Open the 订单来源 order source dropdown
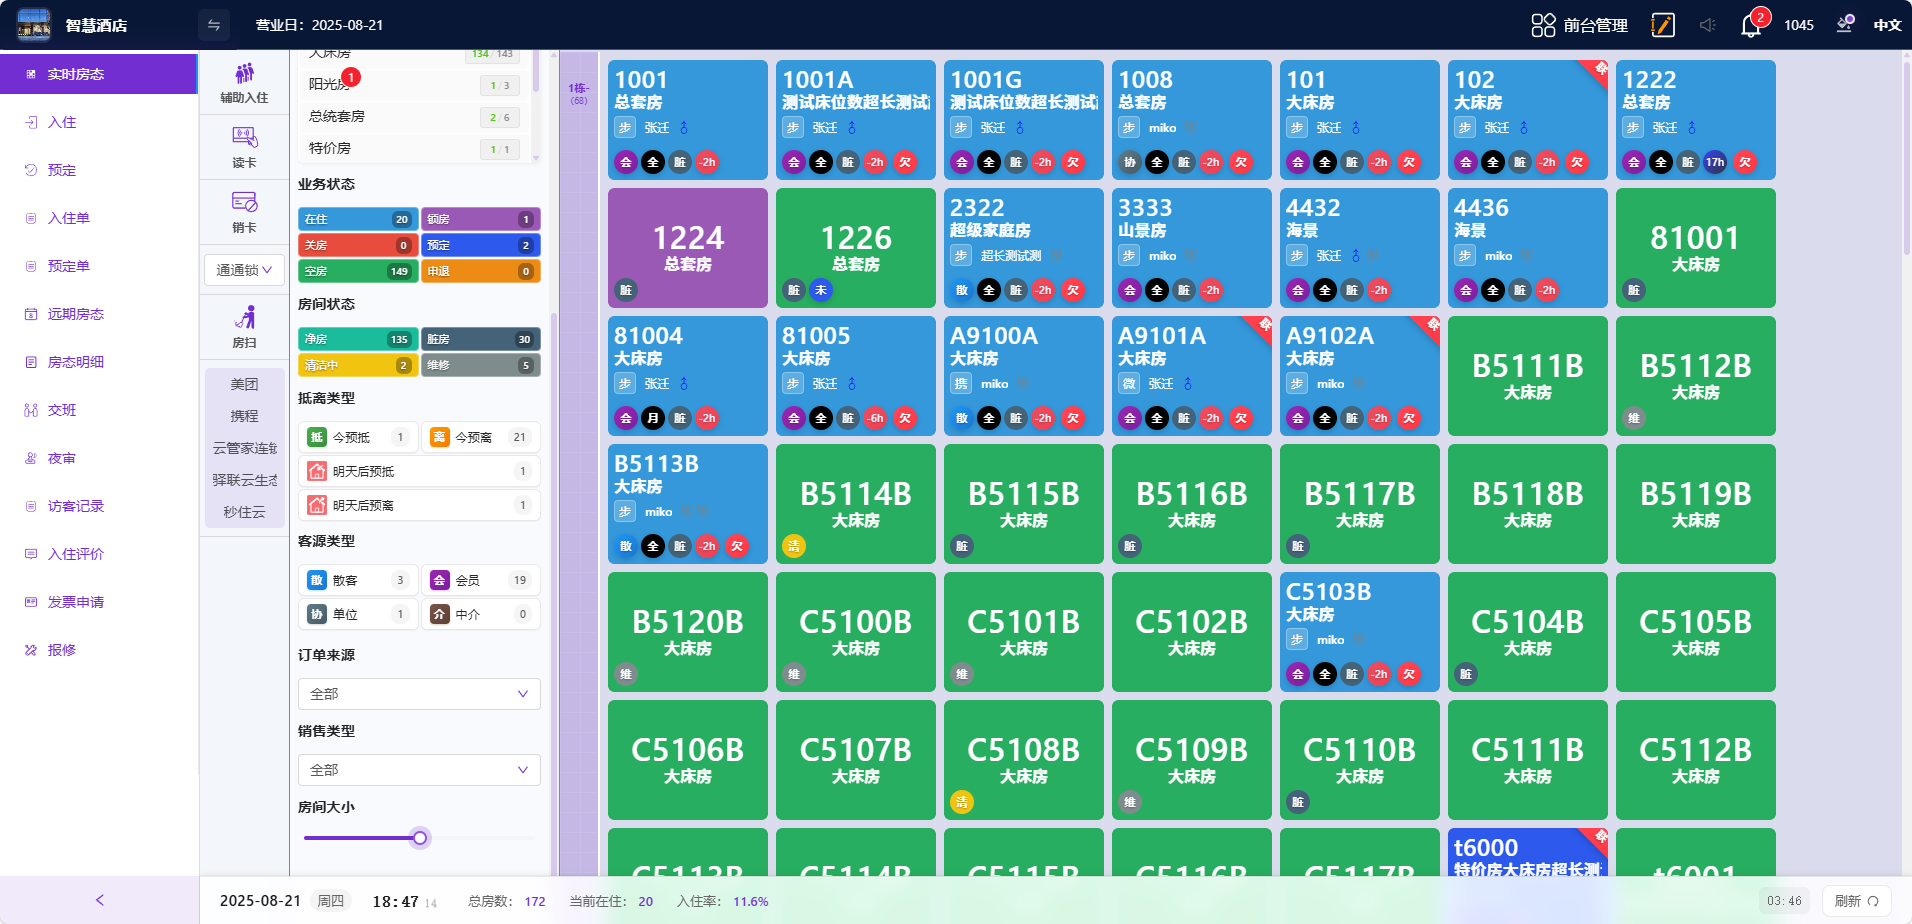Image resolution: width=1912 pixels, height=924 pixels. pyautogui.click(x=419, y=694)
